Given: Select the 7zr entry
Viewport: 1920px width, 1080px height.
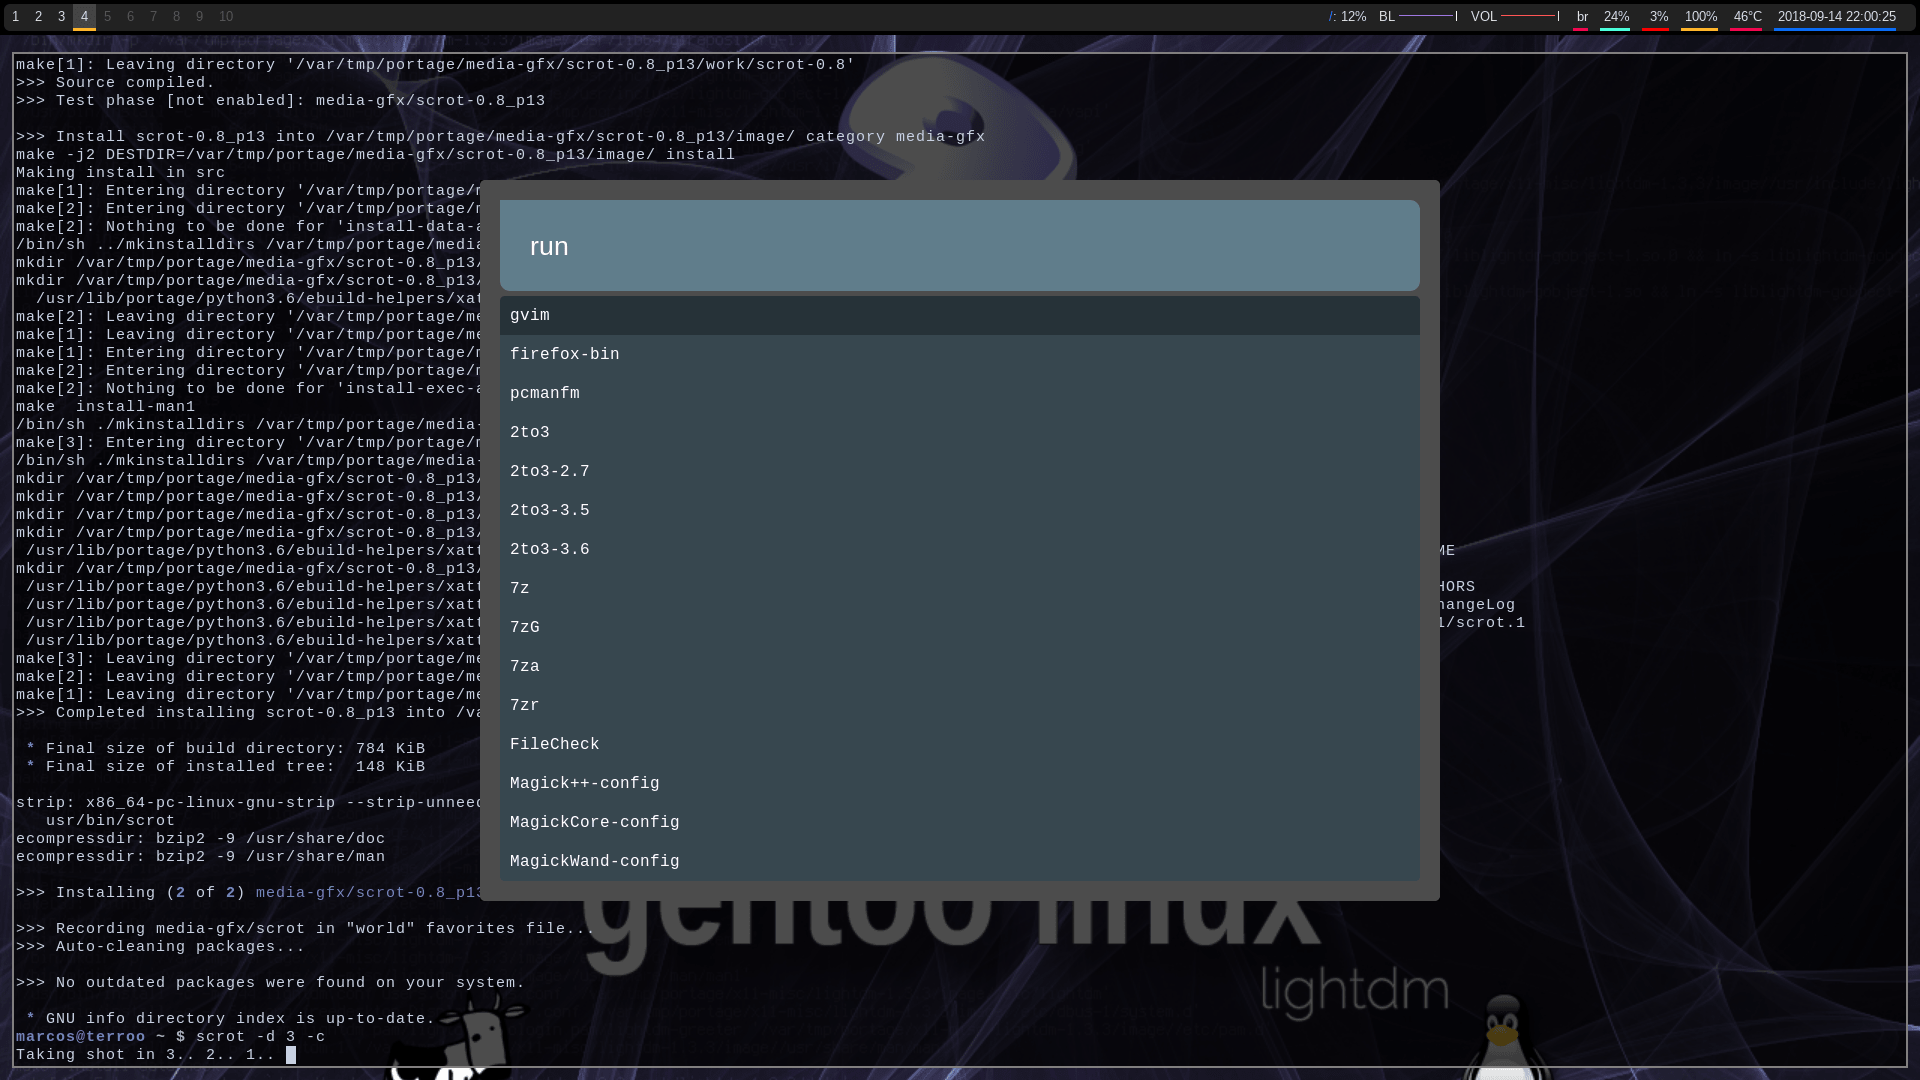Looking at the screenshot, I should [960, 705].
